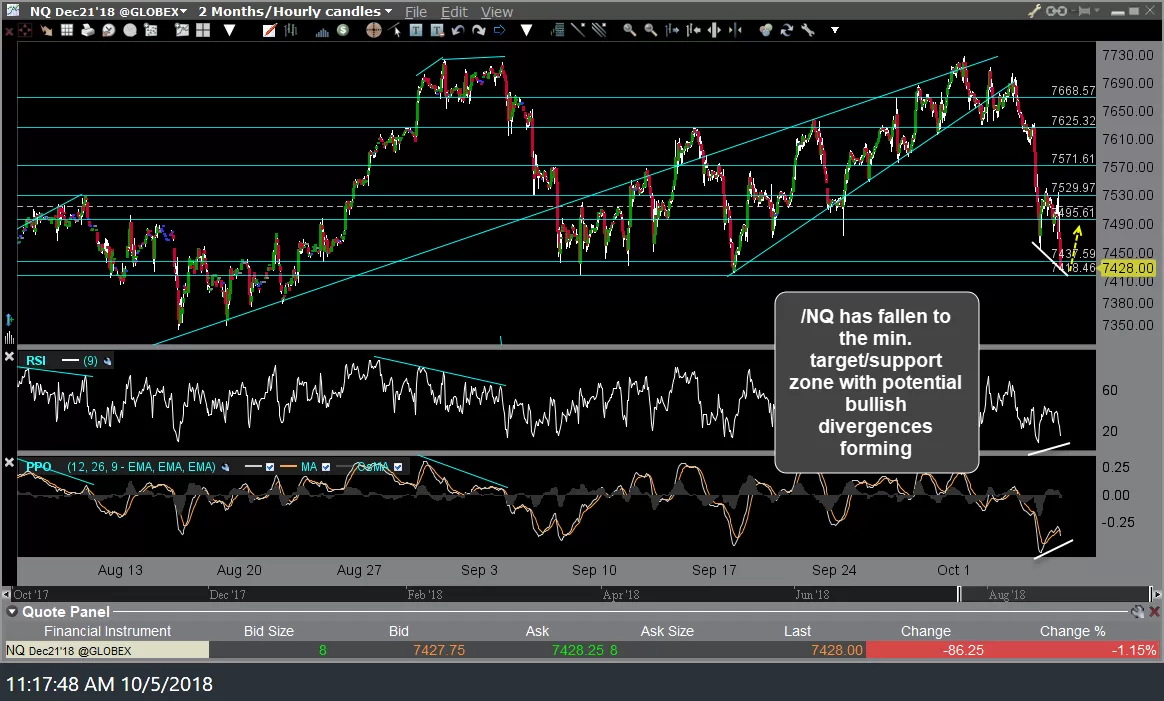1164x701 pixels.
Task: Expand the first white triangle toolbar dropdown
Action: click(229, 30)
